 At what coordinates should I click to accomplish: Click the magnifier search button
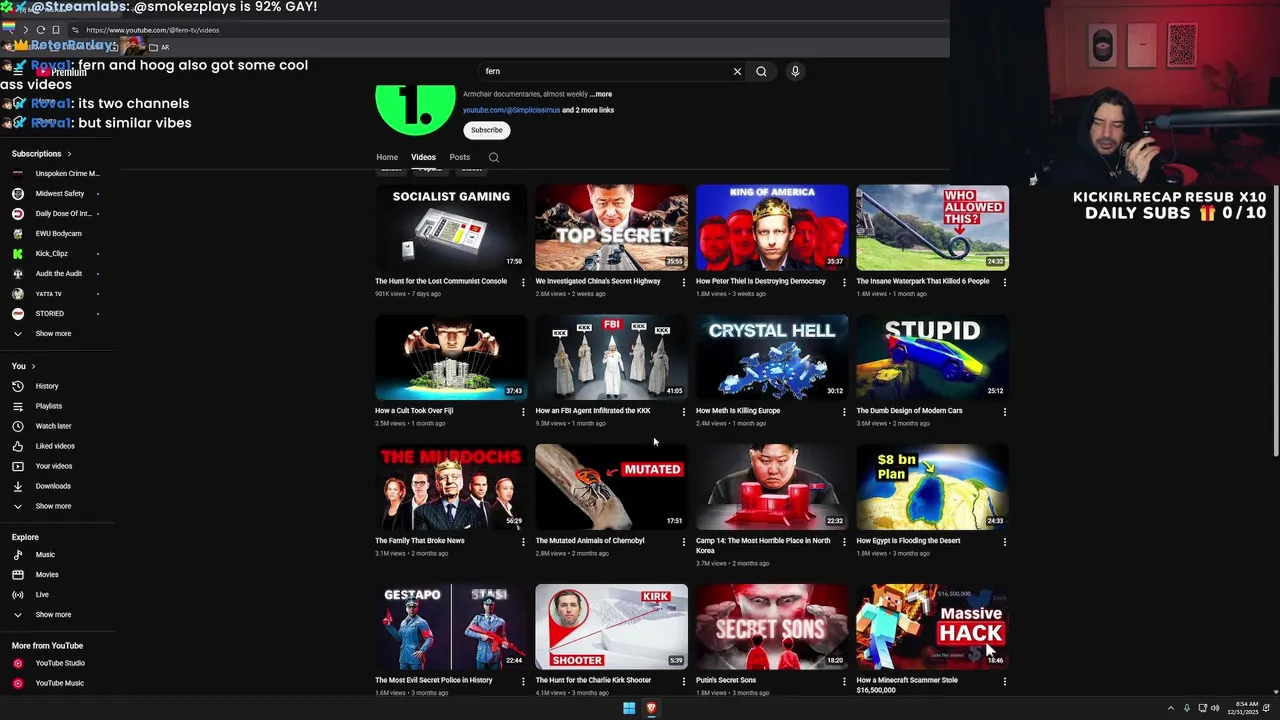coord(761,72)
